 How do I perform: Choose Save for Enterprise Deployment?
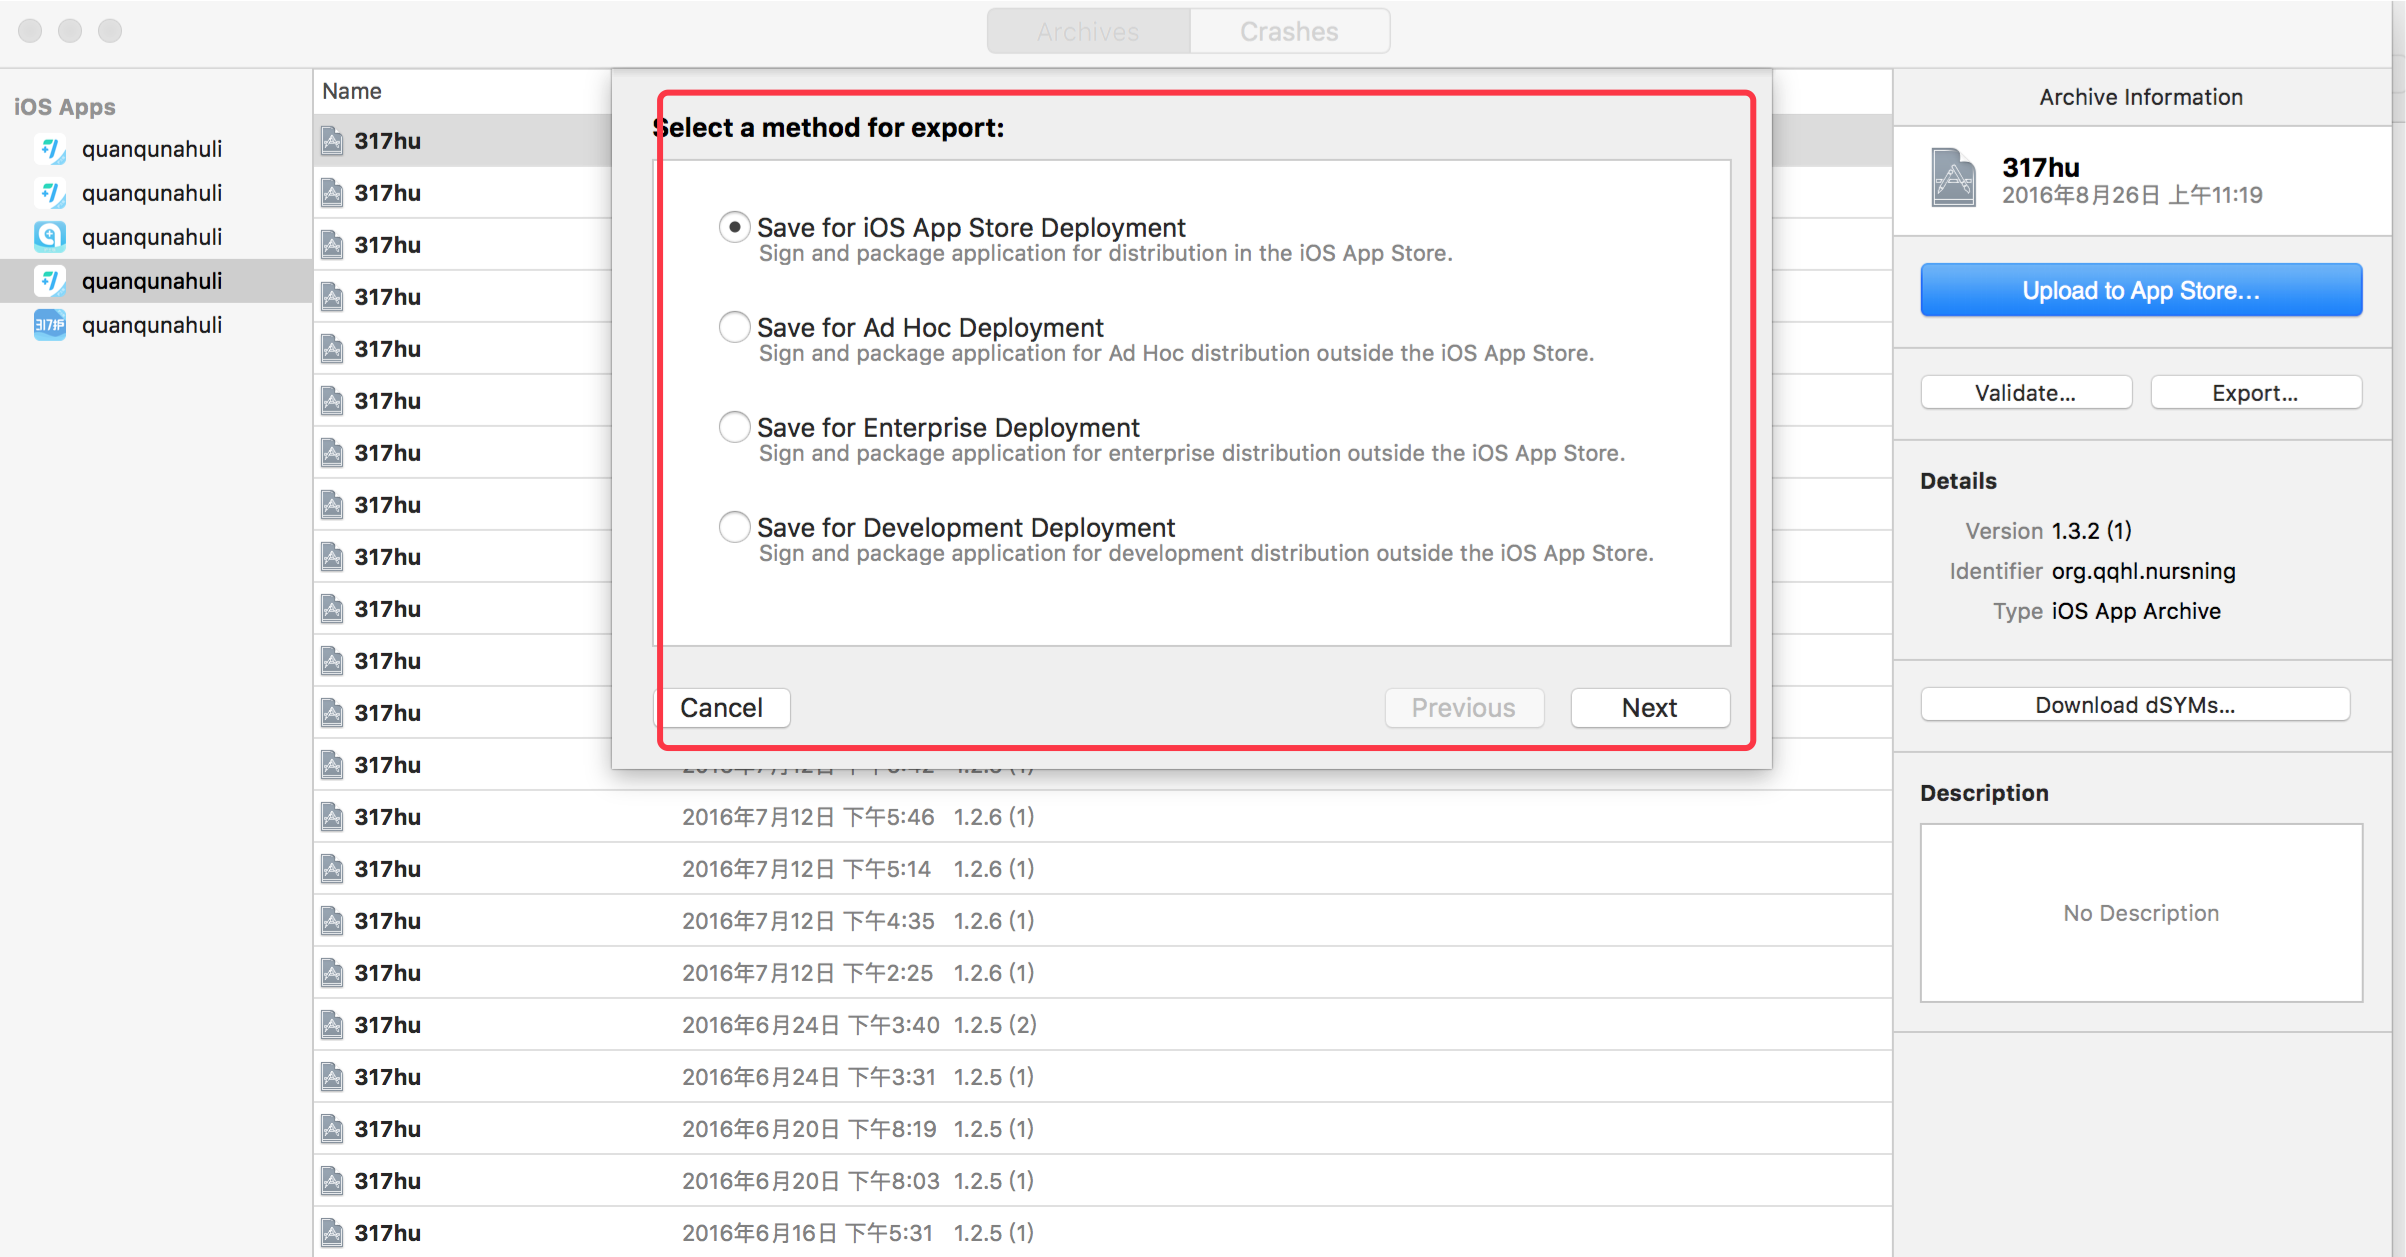[735, 427]
